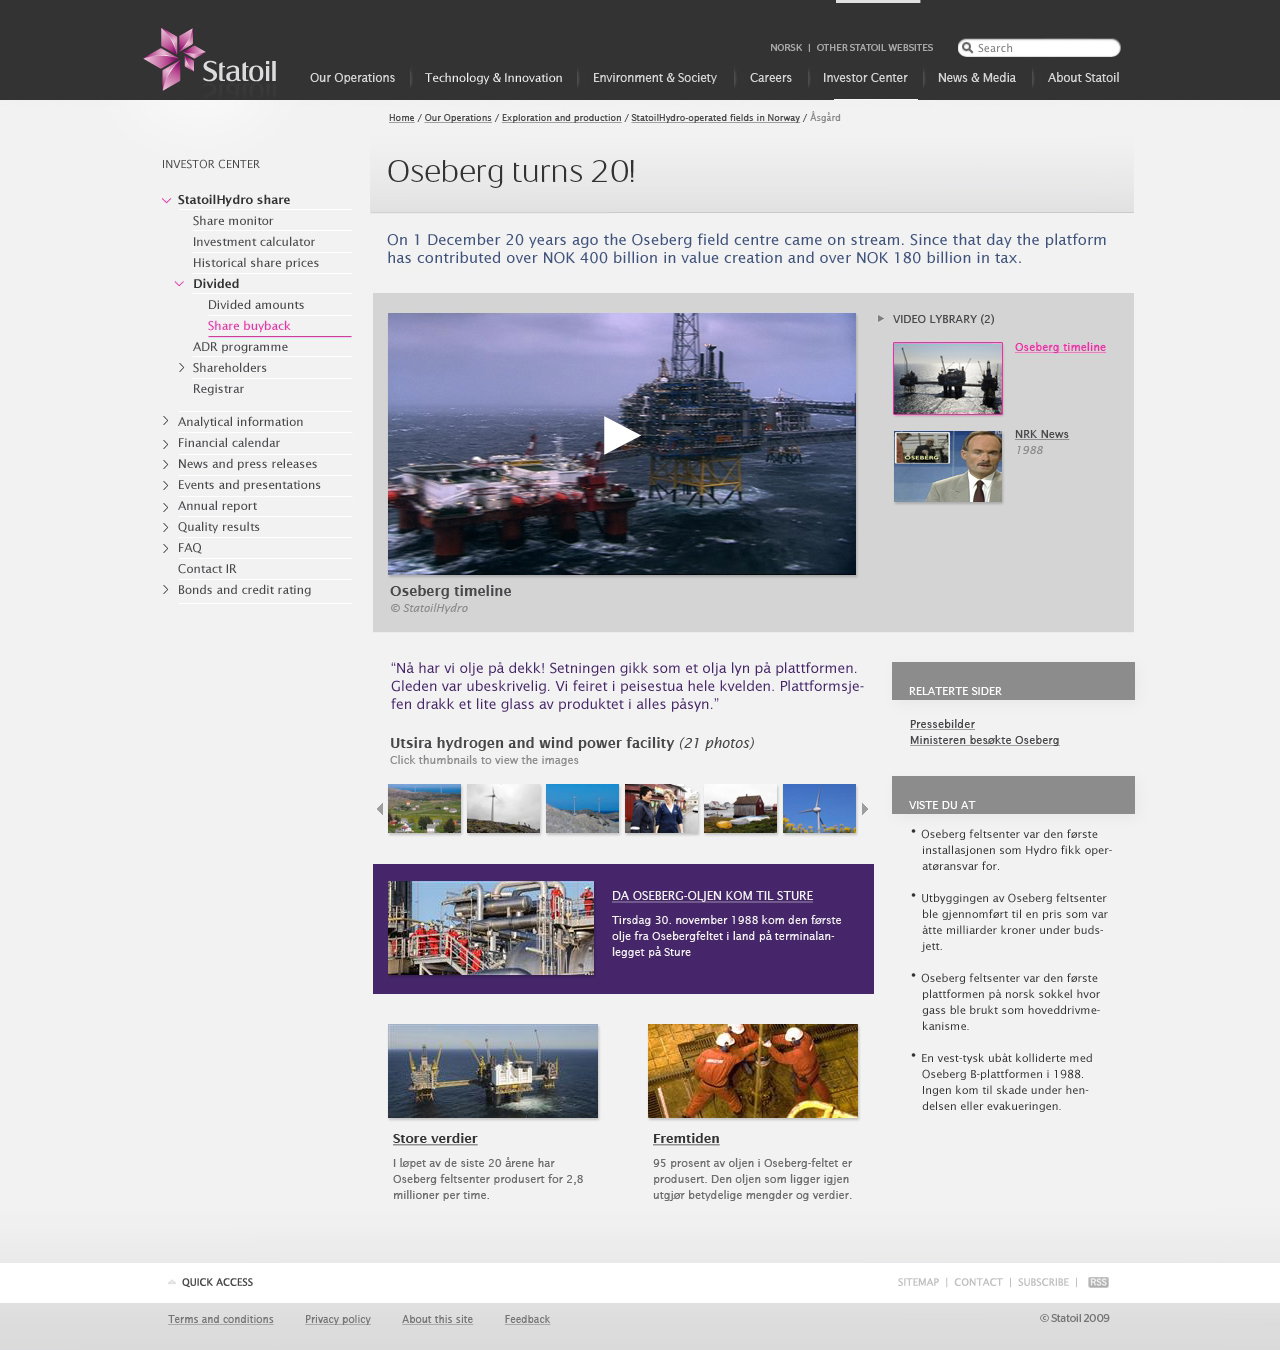Open the Oseberg timeline video link

tap(1060, 347)
